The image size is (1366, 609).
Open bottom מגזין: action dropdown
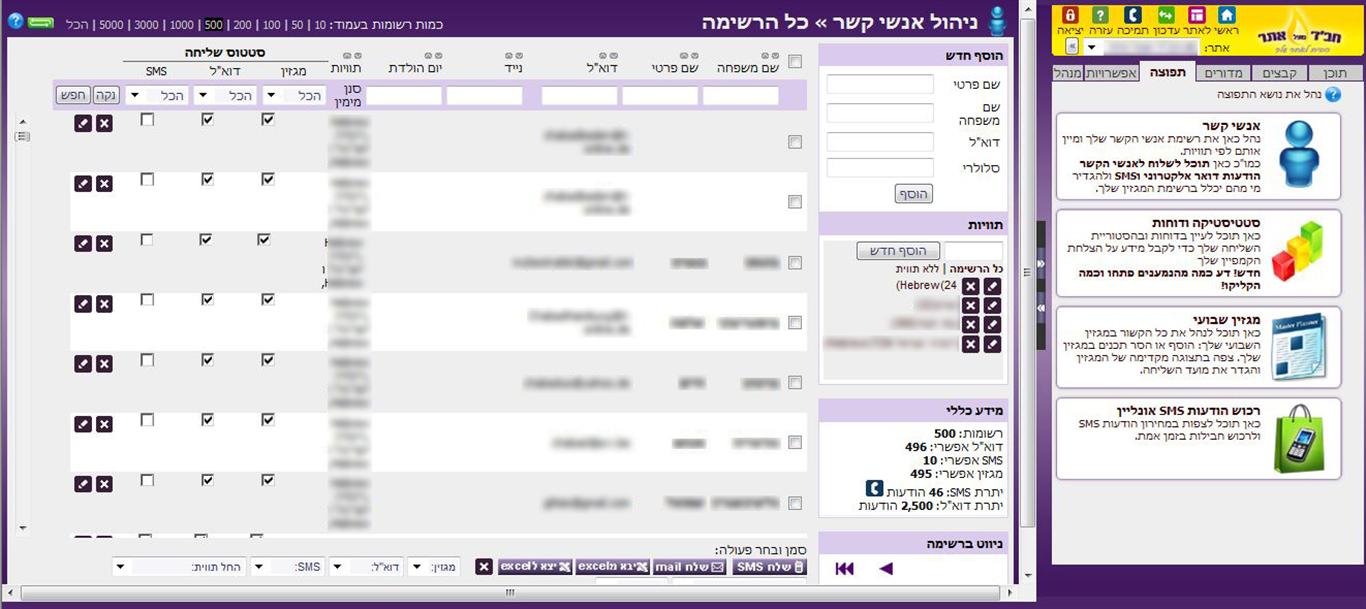point(435,567)
